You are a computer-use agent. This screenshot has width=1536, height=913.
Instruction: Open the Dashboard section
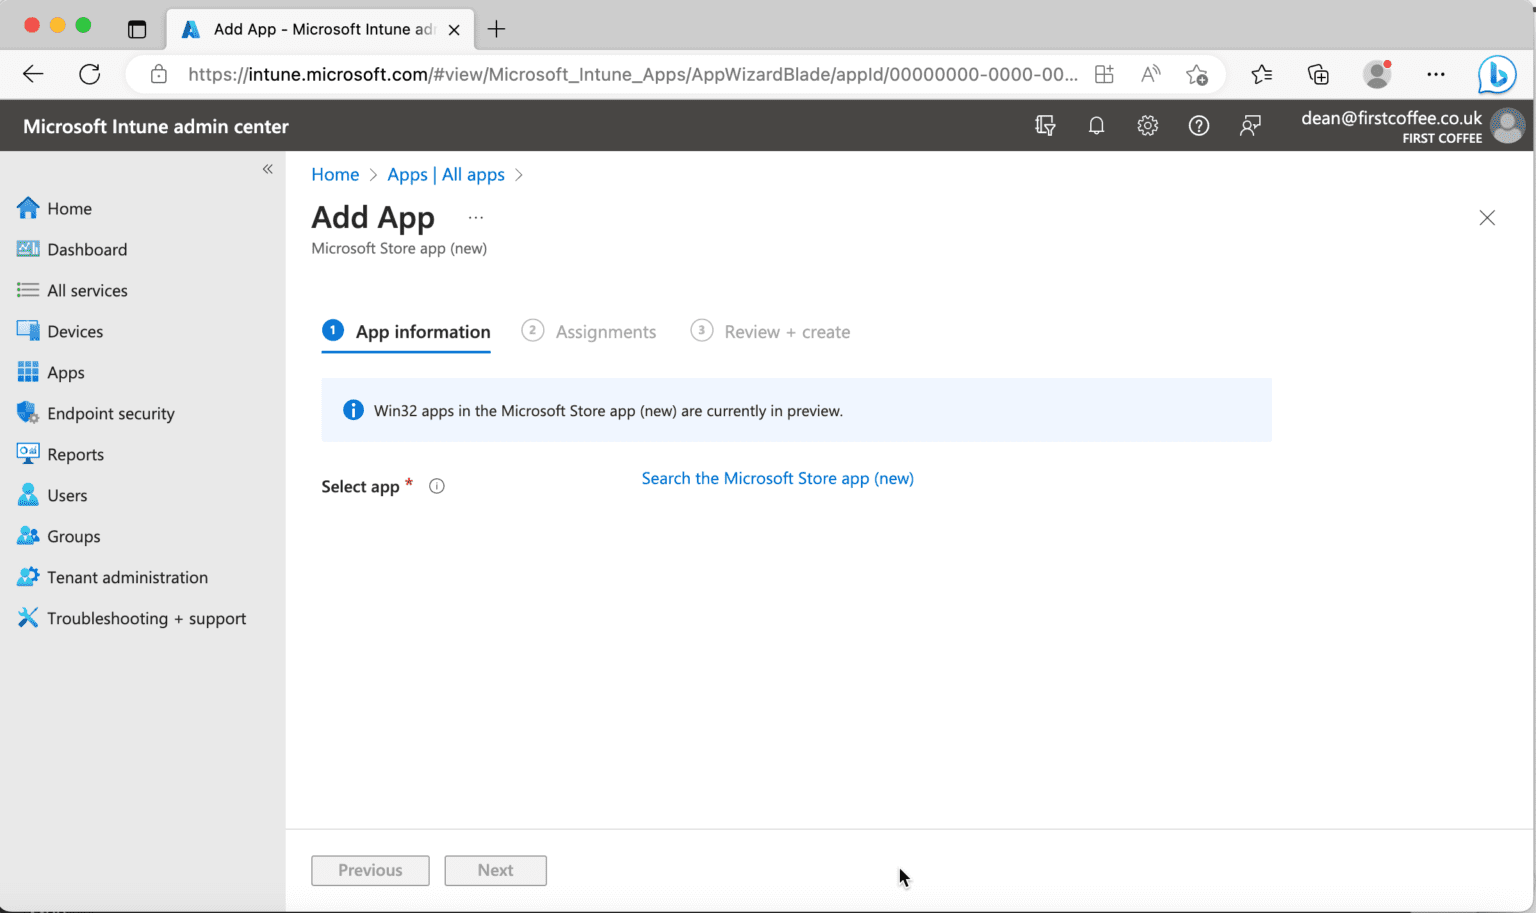point(87,249)
